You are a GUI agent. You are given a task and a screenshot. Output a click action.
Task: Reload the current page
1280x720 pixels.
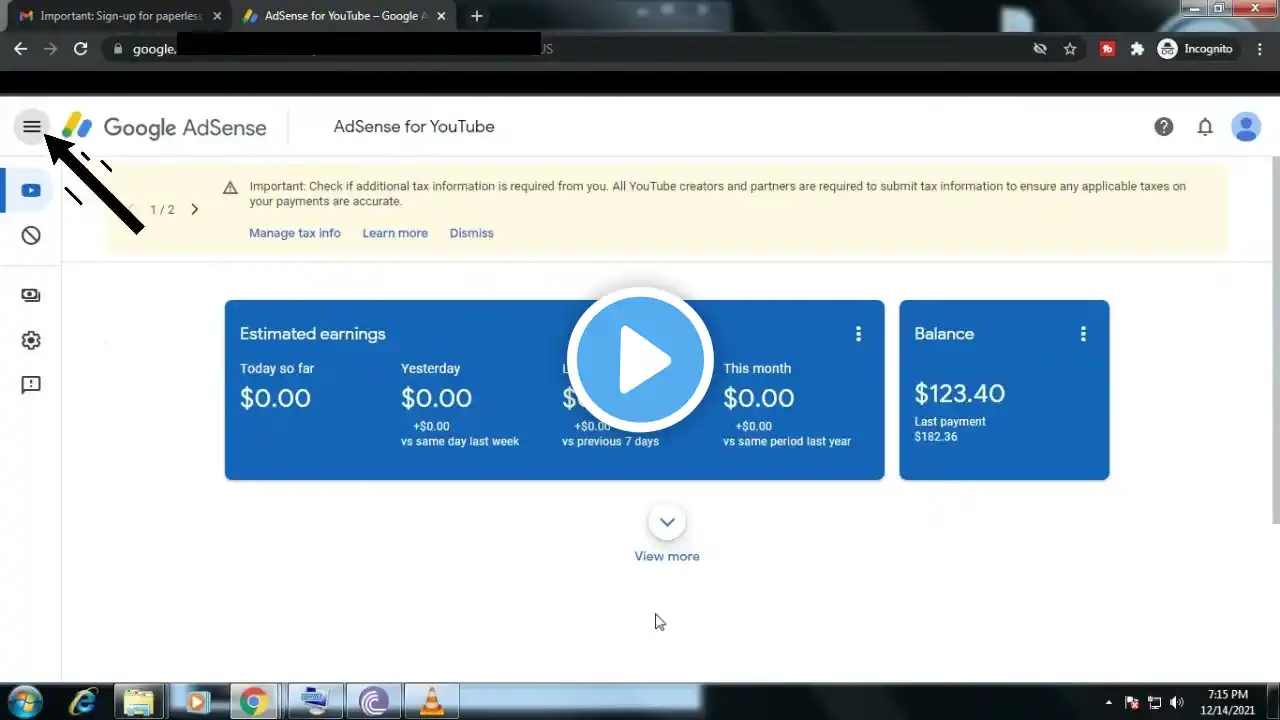point(81,49)
